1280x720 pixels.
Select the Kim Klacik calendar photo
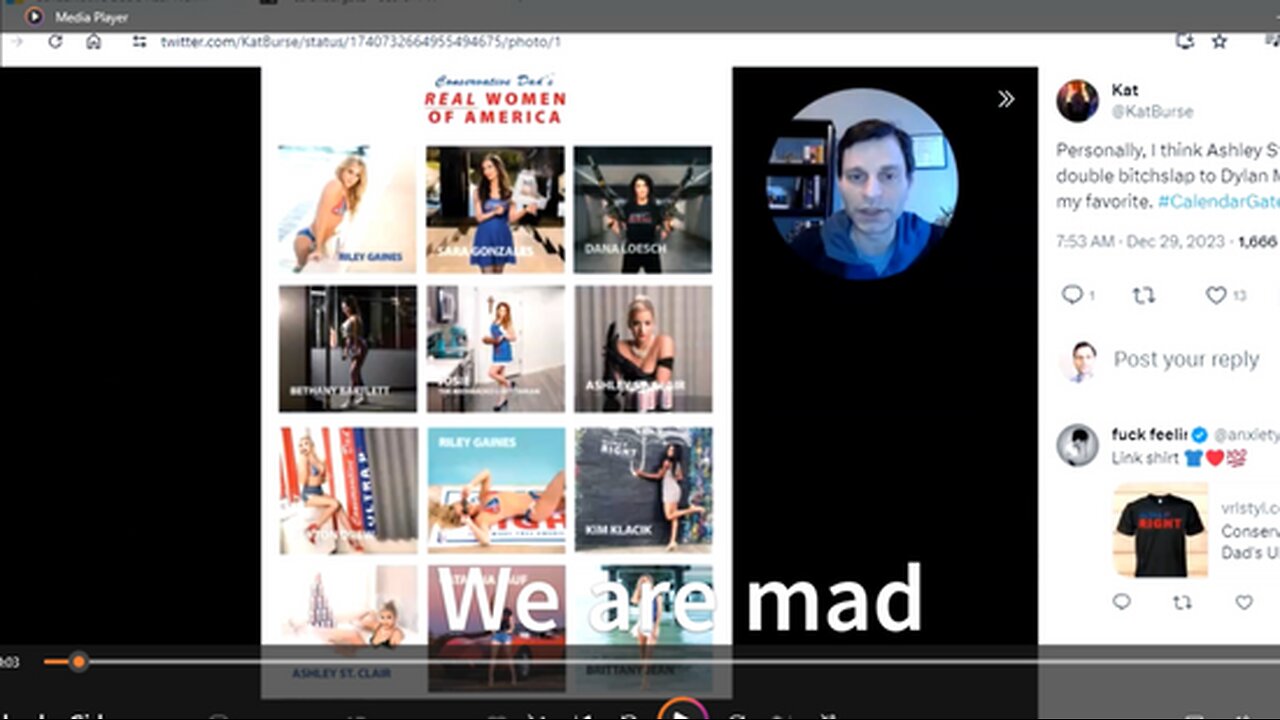(x=644, y=490)
